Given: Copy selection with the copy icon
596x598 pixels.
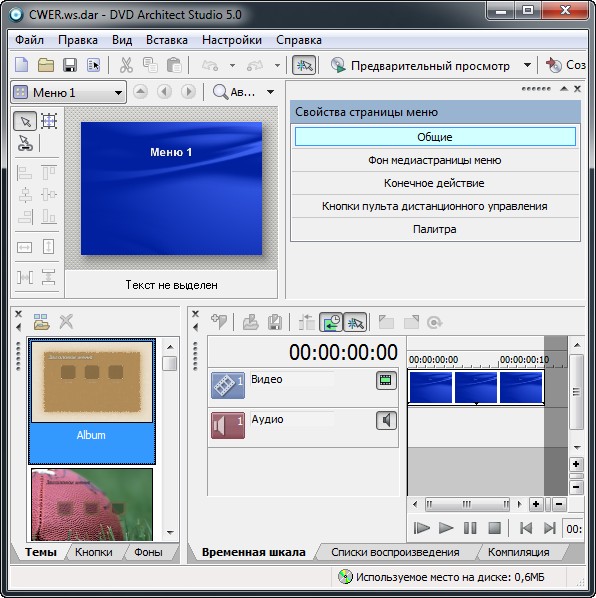Looking at the screenshot, I should click(150, 65).
